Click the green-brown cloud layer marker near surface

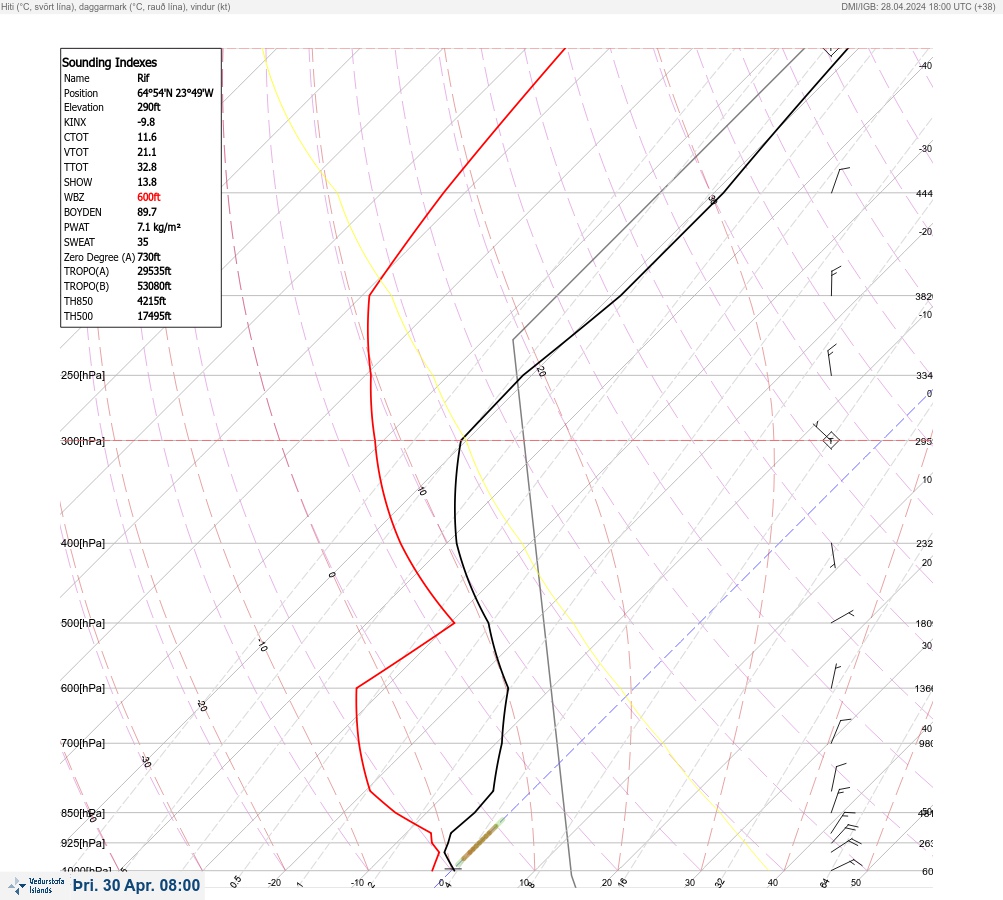click(x=480, y=842)
